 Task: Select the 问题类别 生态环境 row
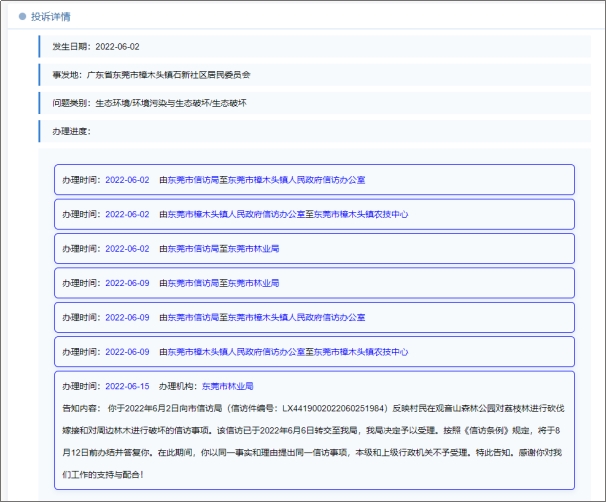315,103
